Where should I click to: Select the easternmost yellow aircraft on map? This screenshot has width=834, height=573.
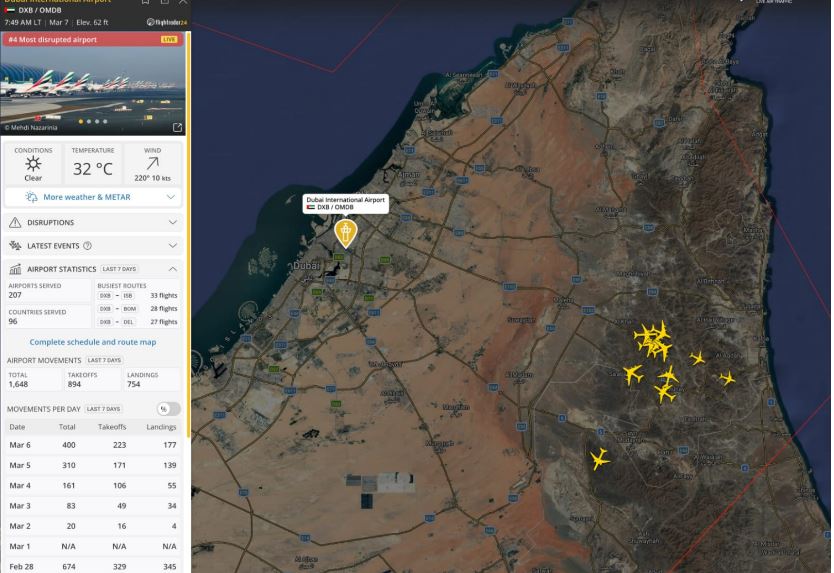727,378
